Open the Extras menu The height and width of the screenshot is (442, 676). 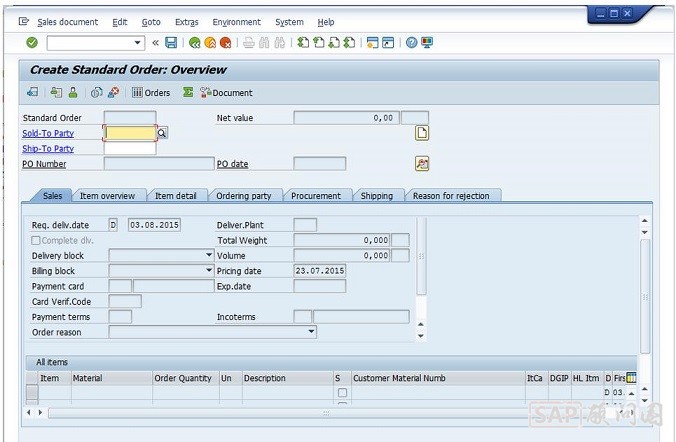[187, 22]
